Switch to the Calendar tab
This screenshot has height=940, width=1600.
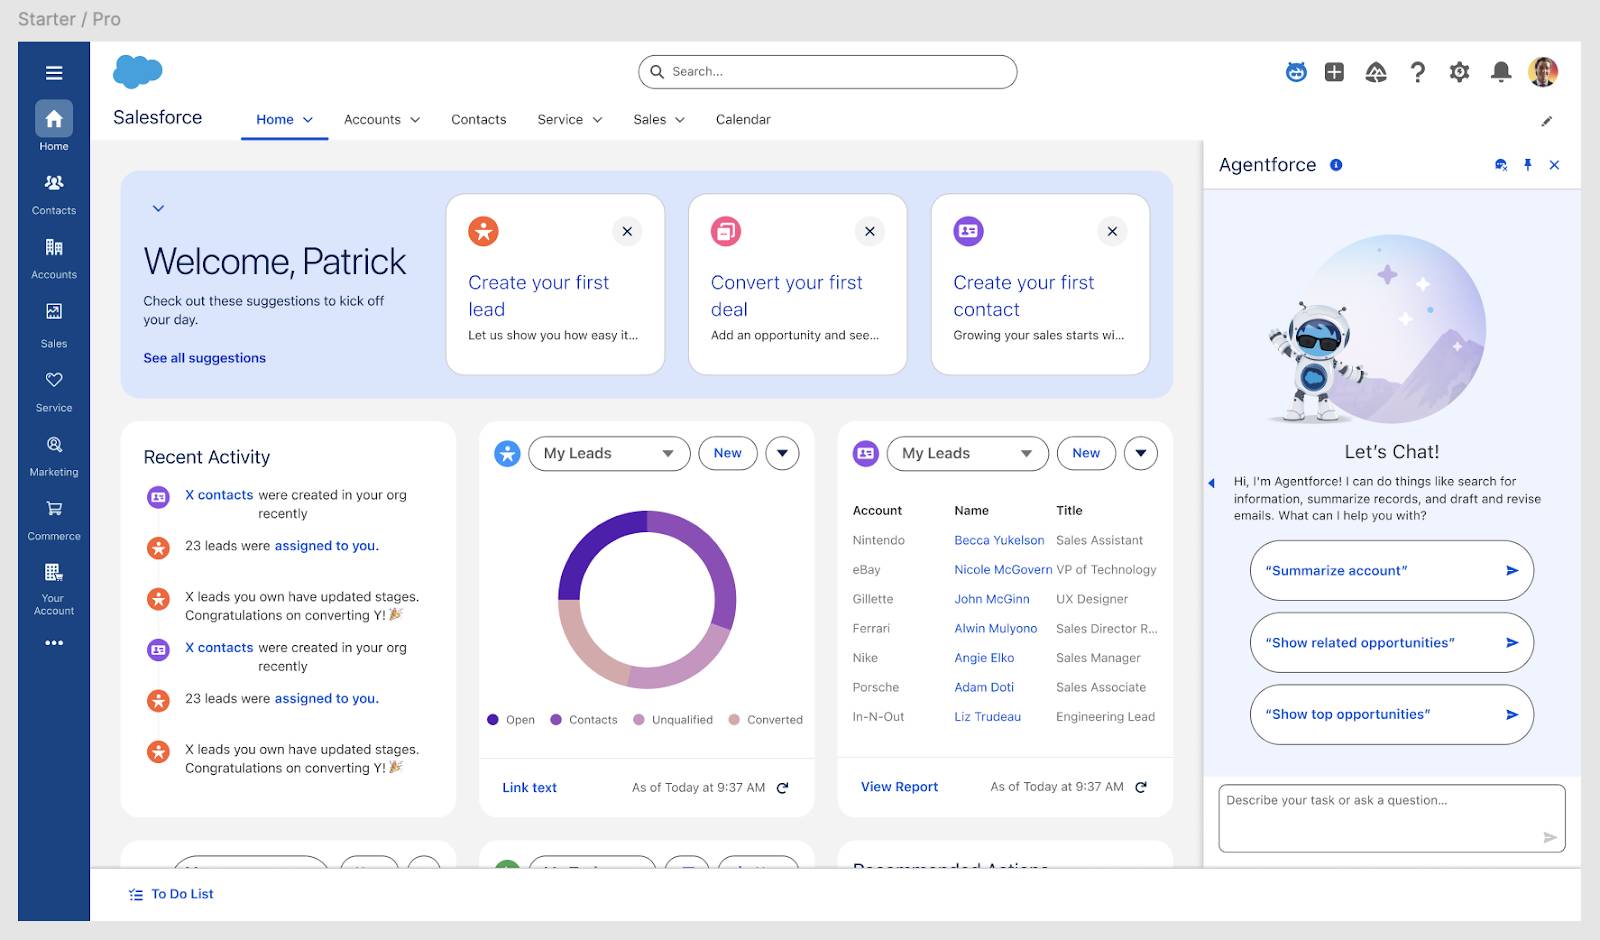pyautogui.click(x=742, y=119)
